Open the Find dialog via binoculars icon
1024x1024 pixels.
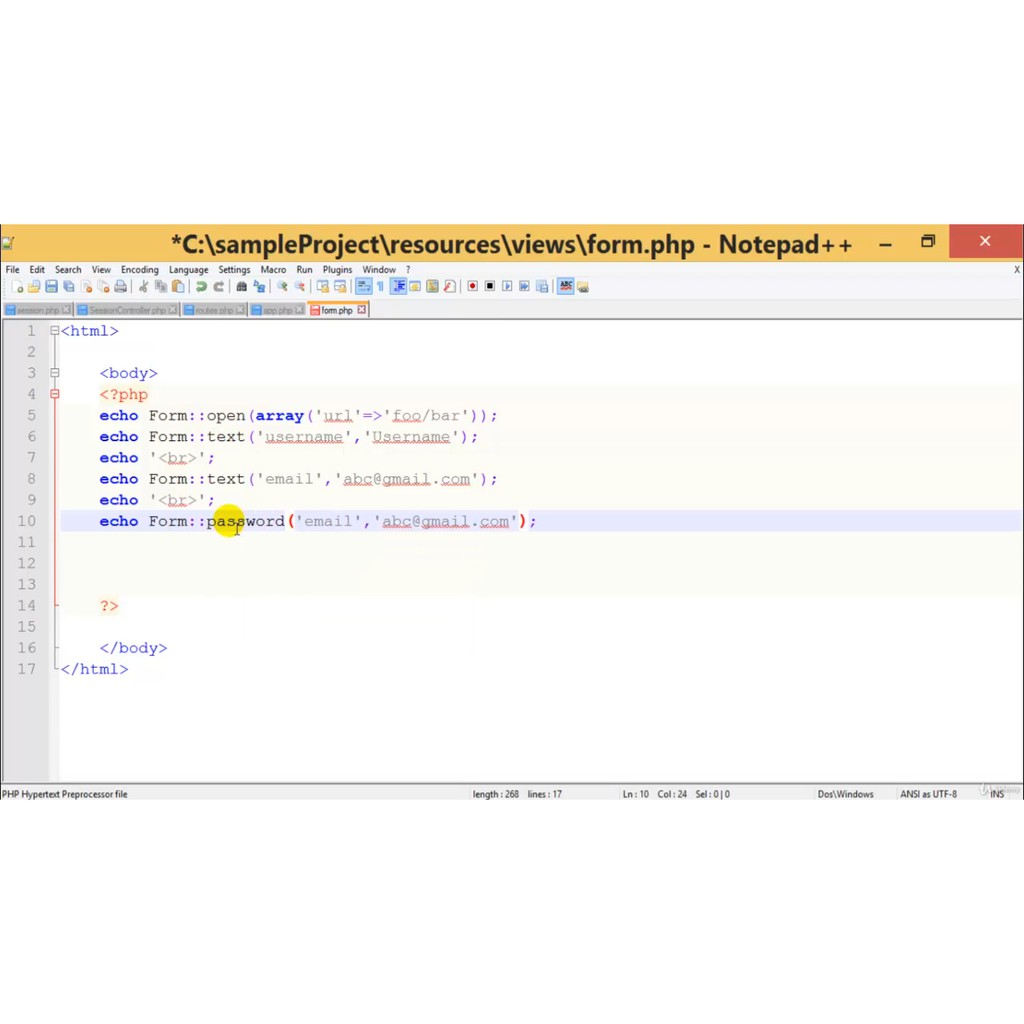(x=240, y=286)
